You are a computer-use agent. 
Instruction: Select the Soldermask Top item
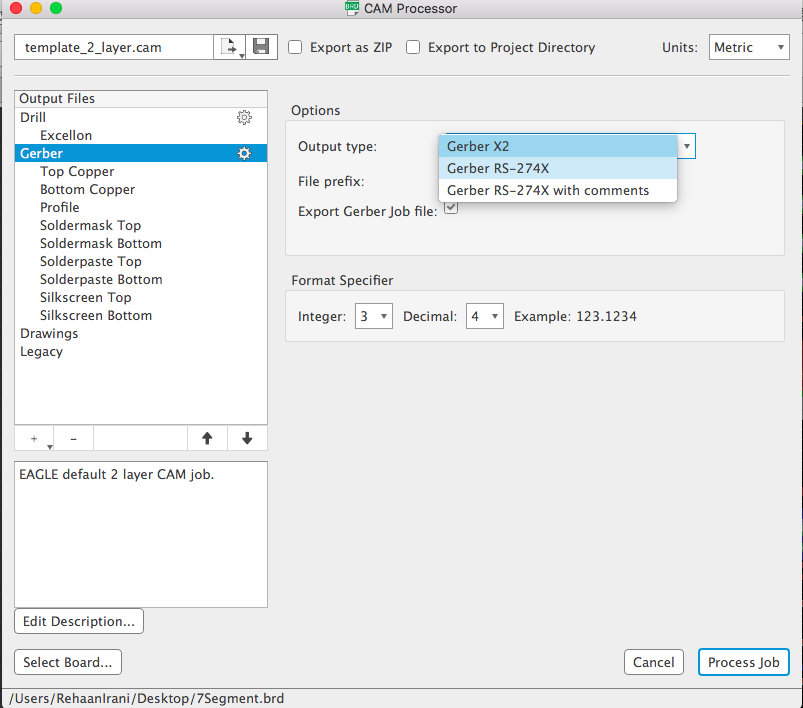coord(141,225)
